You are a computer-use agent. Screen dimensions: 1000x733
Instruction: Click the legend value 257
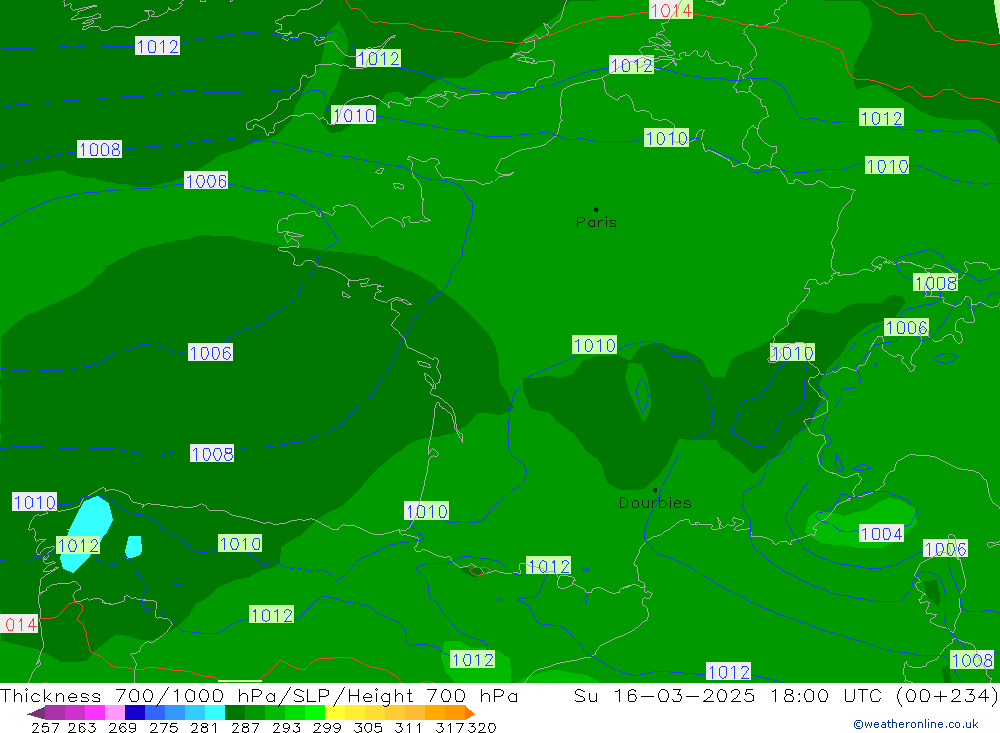(45, 727)
